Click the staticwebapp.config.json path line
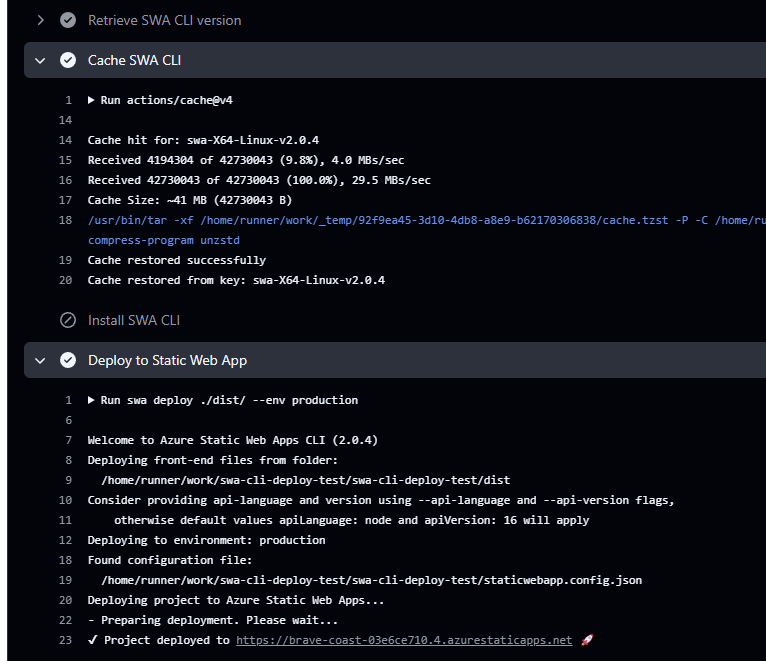Image resolution: width=766 pixels, height=661 pixels. tap(371, 580)
